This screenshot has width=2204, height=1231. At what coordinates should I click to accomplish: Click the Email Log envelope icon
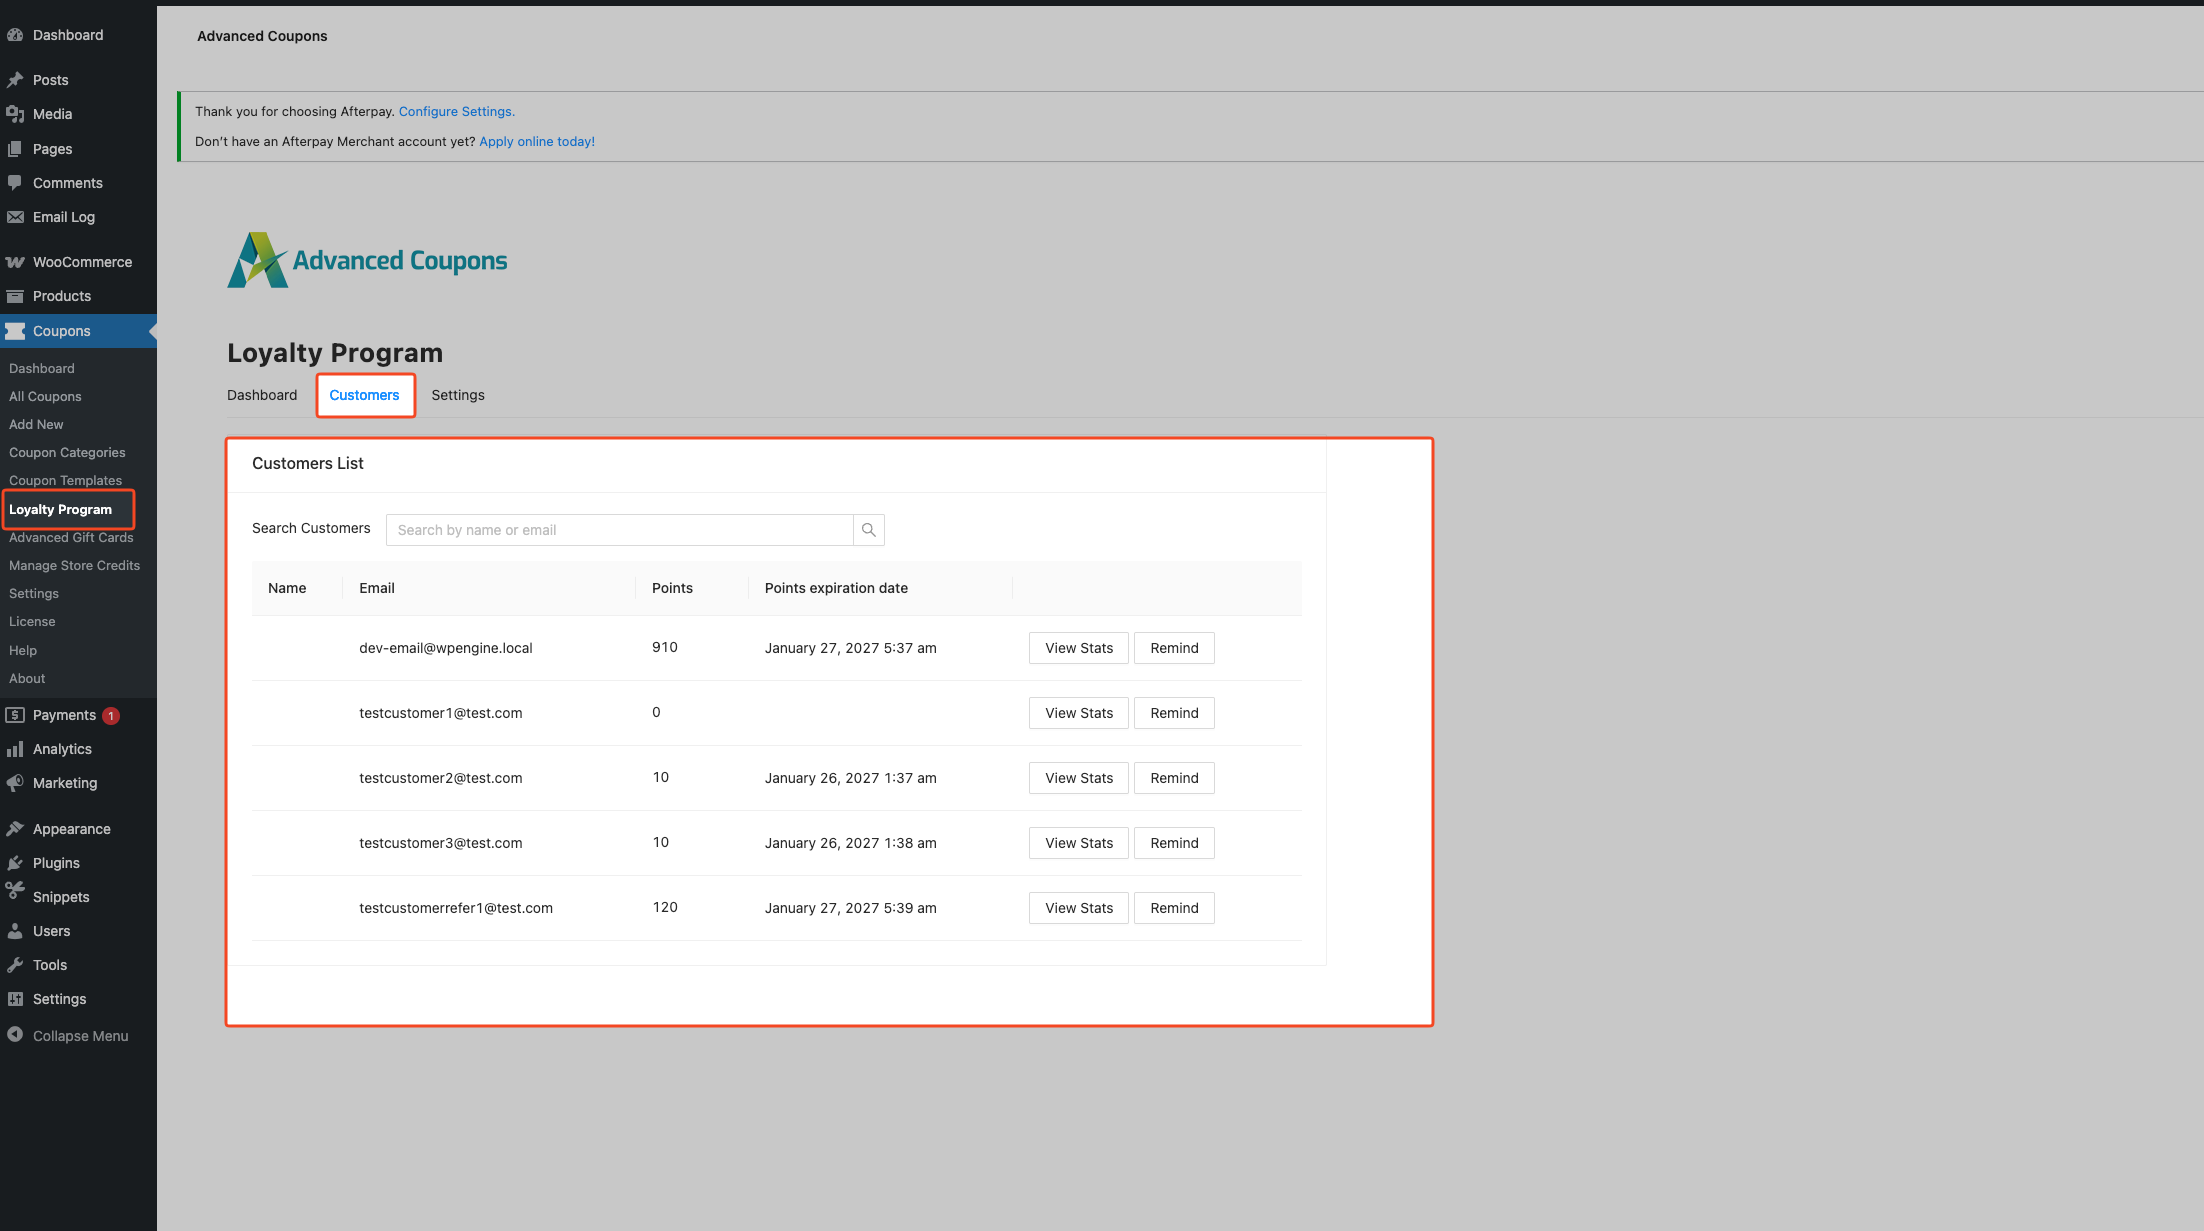[15, 217]
